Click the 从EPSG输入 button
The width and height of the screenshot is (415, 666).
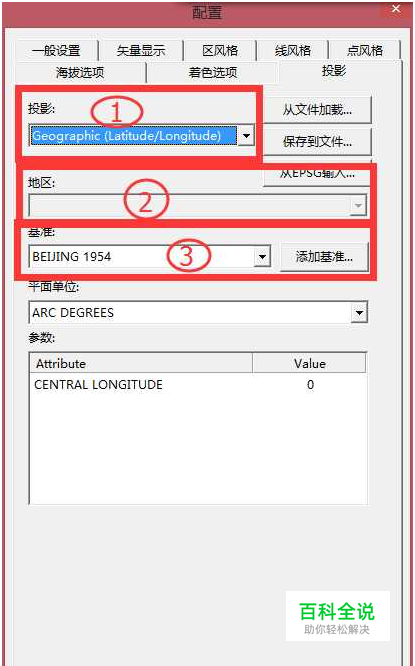coord(317,173)
